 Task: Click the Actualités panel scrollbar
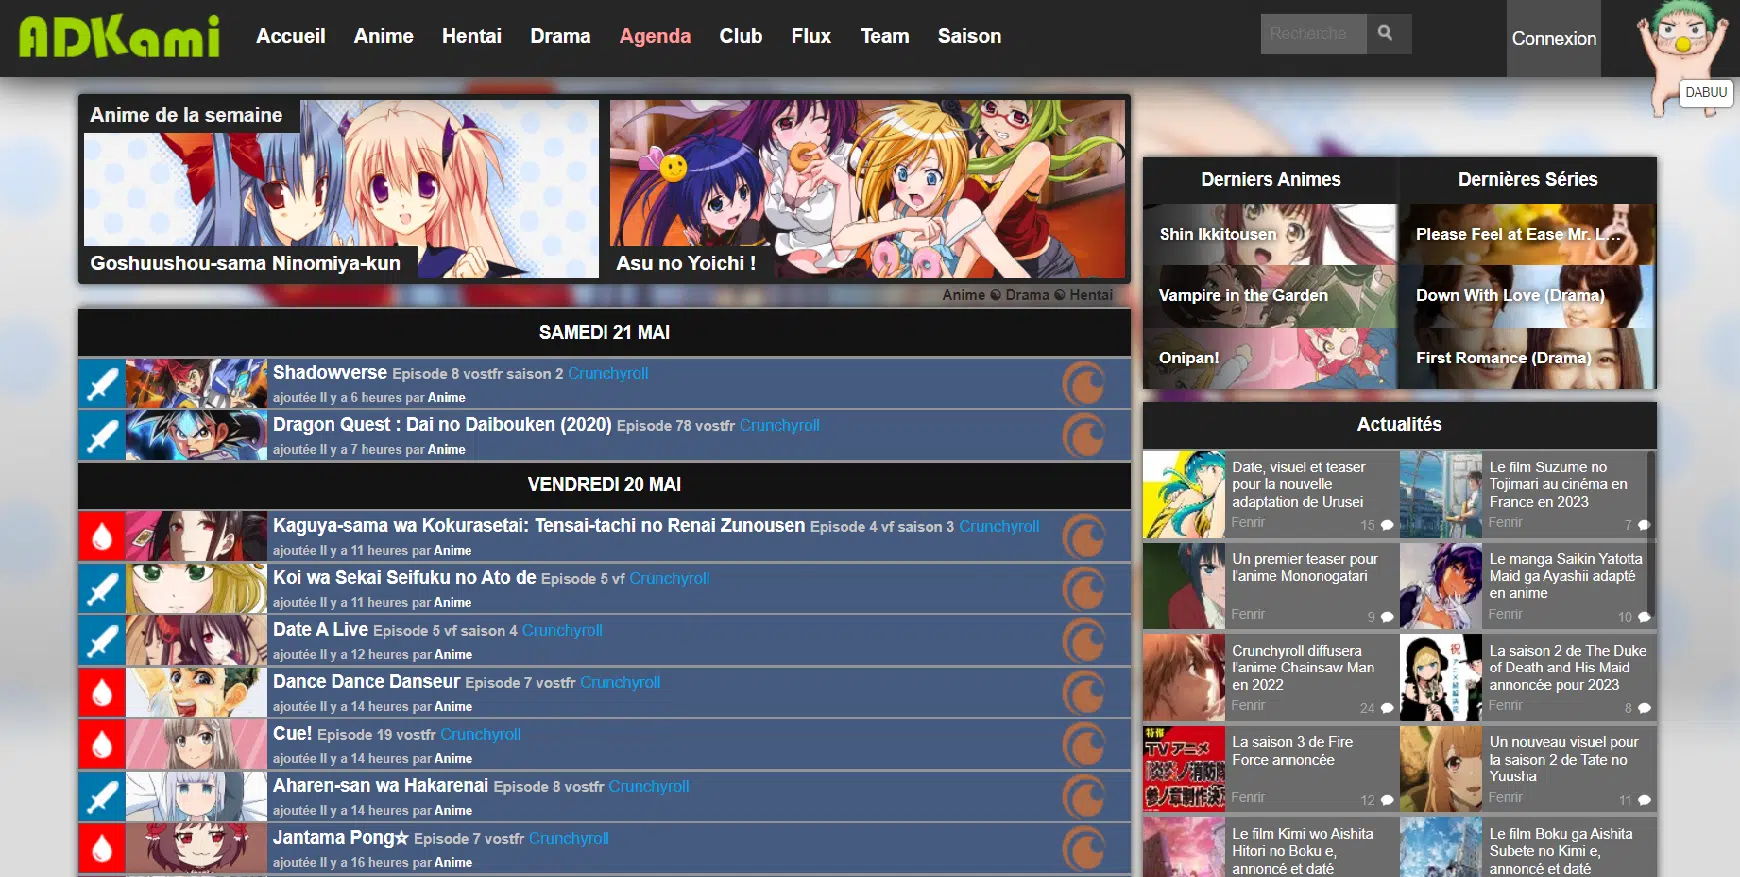[x=1650, y=535]
